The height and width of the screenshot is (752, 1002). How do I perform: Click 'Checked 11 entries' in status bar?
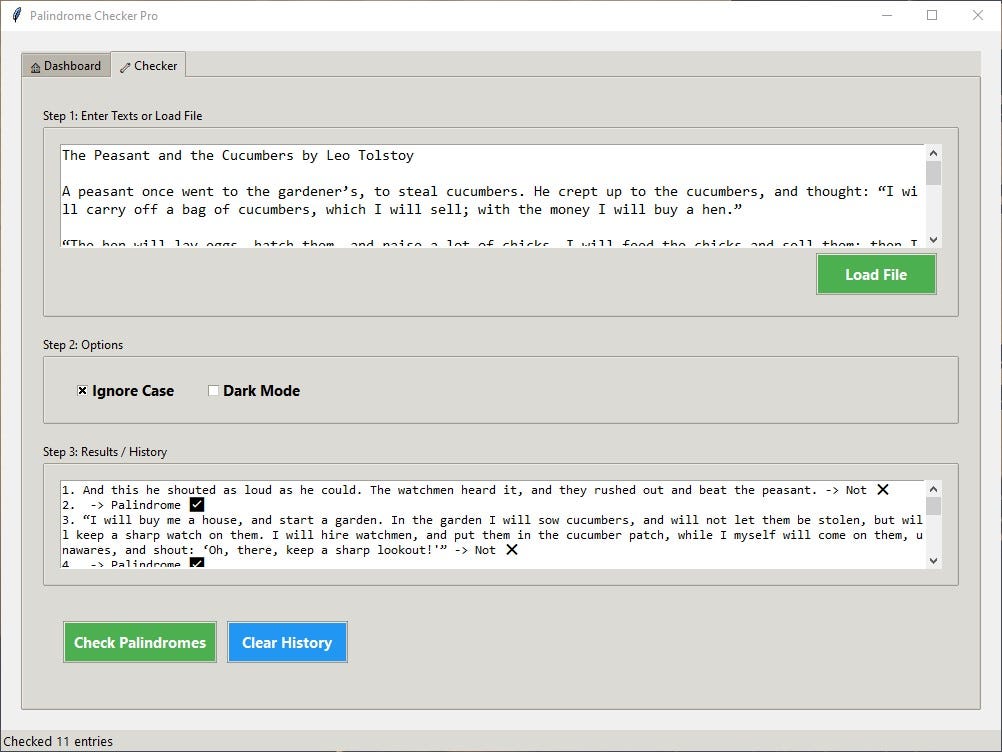point(58,741)
